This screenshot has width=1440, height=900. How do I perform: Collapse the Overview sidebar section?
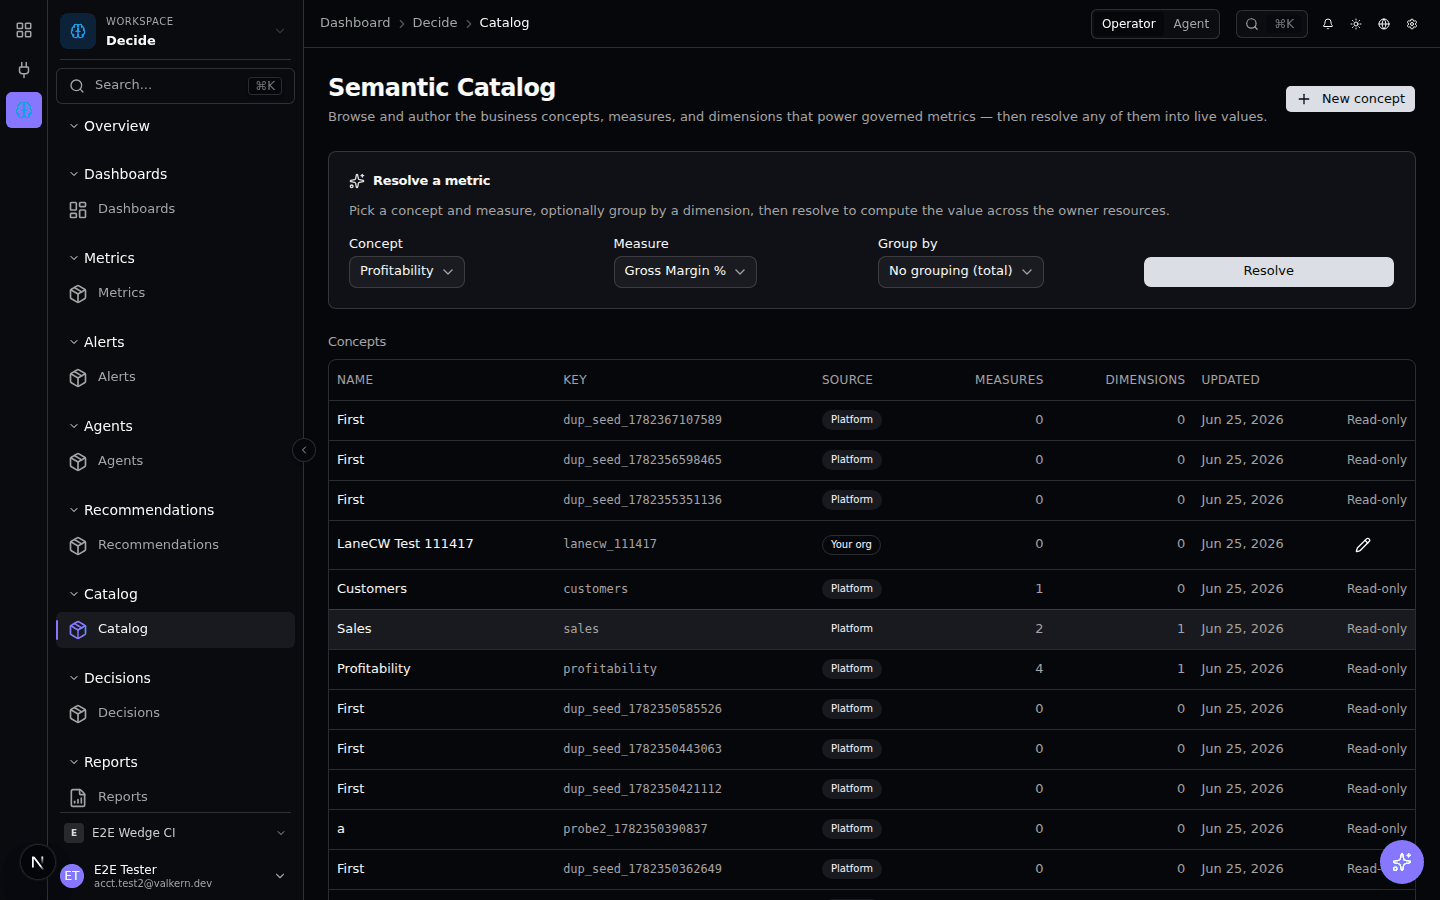coord(110,126)
